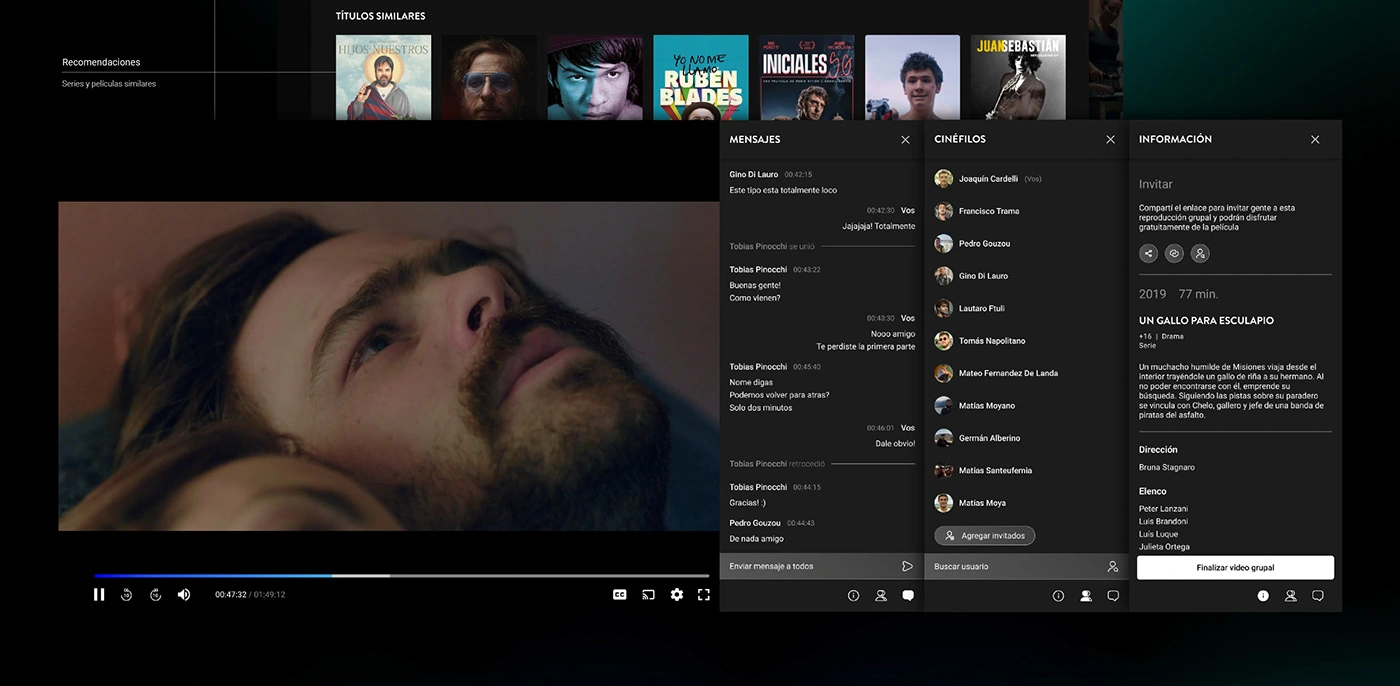Select the Recomendaciones tab

pos(100,61)
